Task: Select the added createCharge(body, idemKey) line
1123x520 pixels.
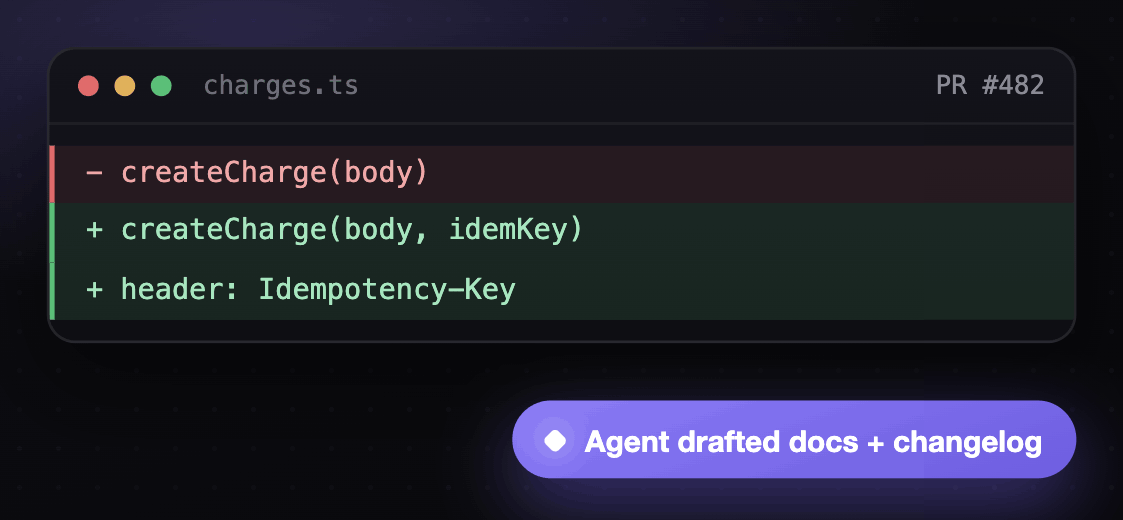Action: coord(562,231)
